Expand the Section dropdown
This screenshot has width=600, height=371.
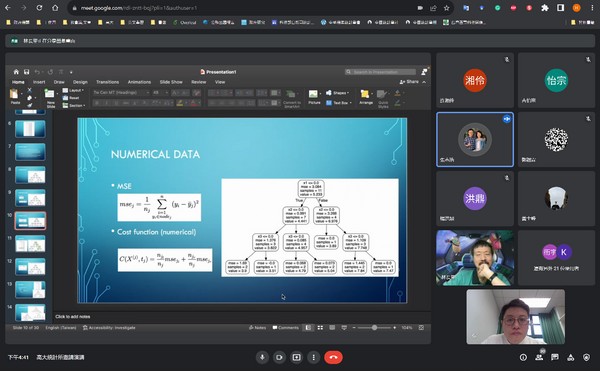click(74, 105)
